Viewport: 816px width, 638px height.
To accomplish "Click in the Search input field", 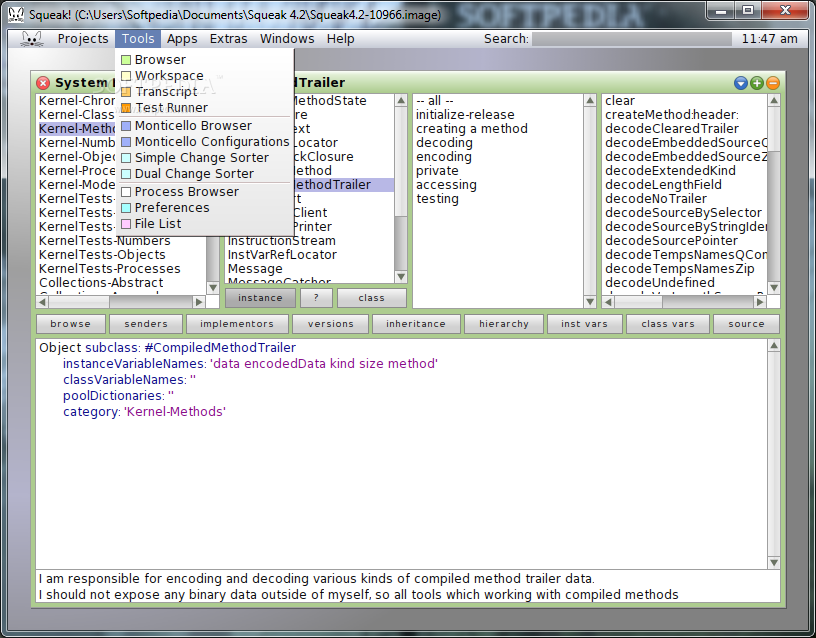I will coord(632,39).
